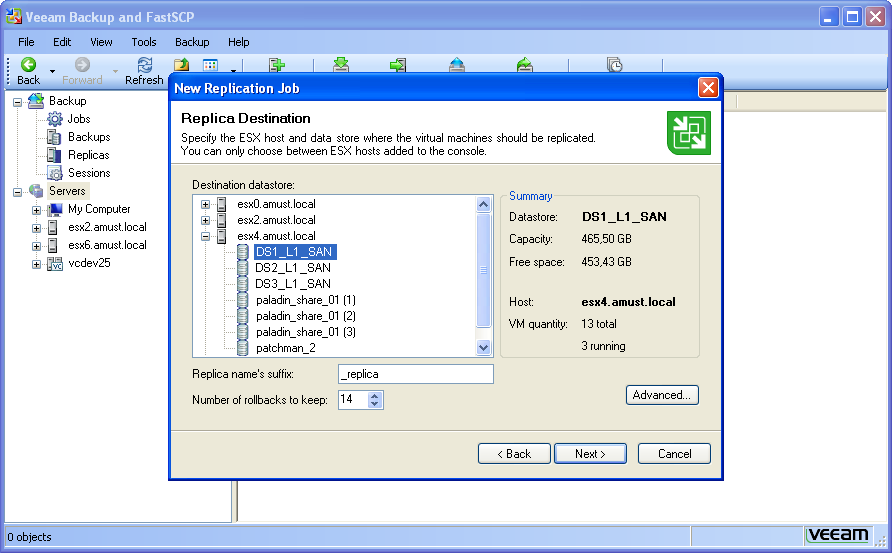Select datastore DS1_L1_SAN
Screen dimensions: 892x553
click(295, 252)
